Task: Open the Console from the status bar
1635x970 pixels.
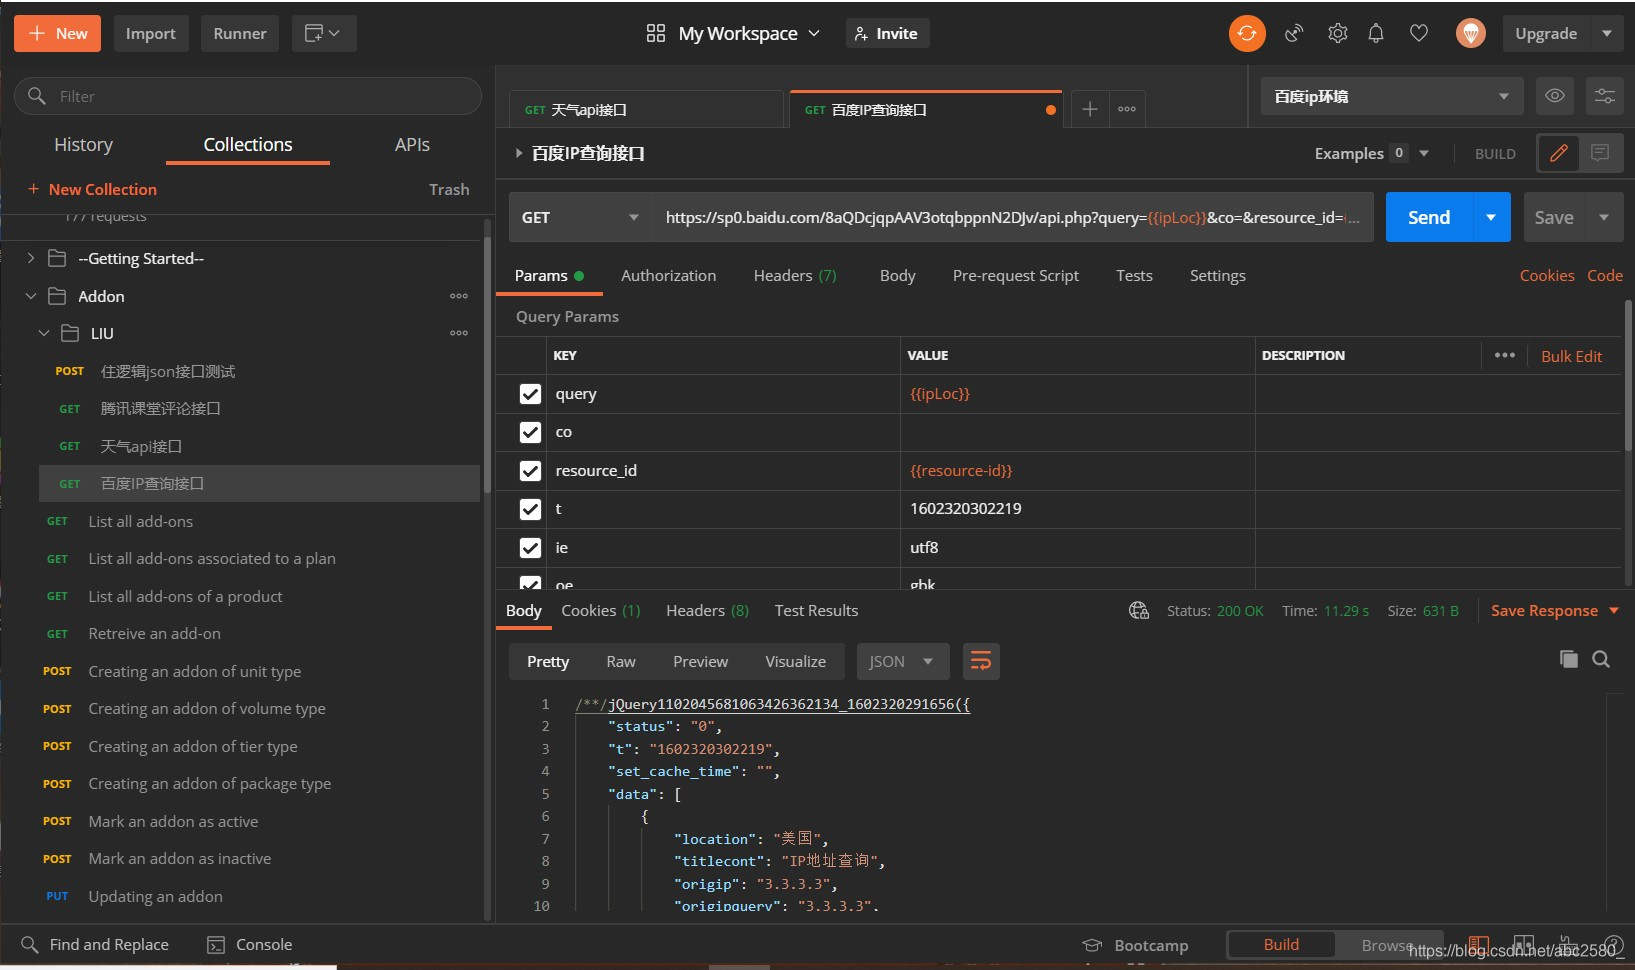Action: pyautogui.click(x=249, y=944)
